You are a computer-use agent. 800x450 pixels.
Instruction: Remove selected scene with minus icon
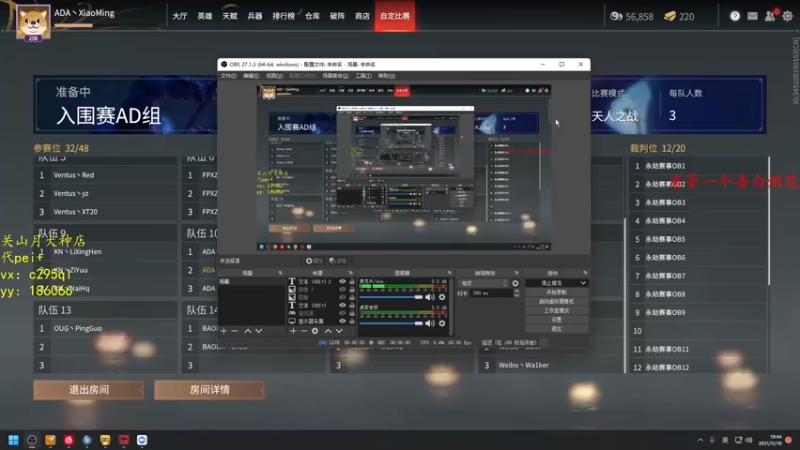coord(235,331)
